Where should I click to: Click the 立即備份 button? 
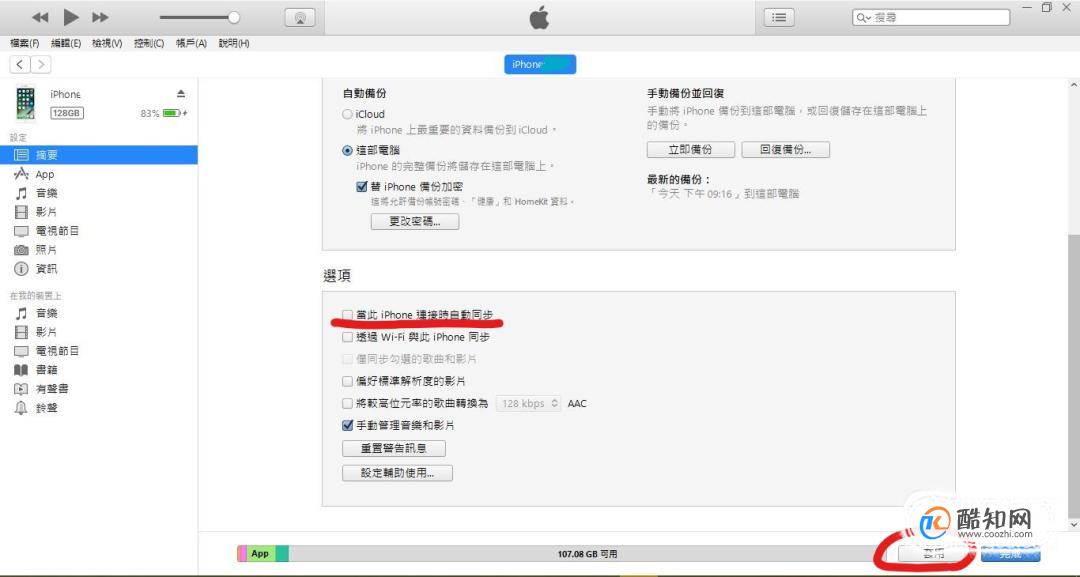click(x=691, y=149)
